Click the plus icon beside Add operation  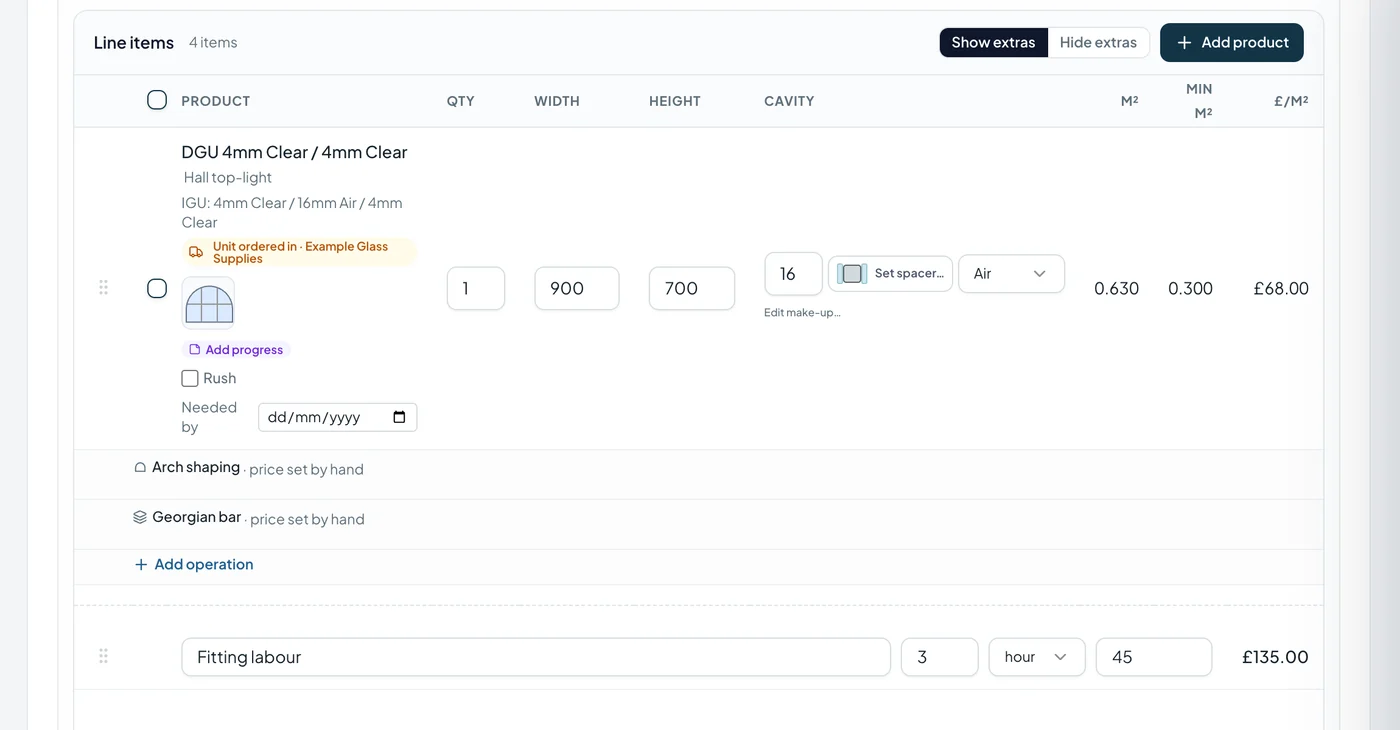click(x=141, y=565)
